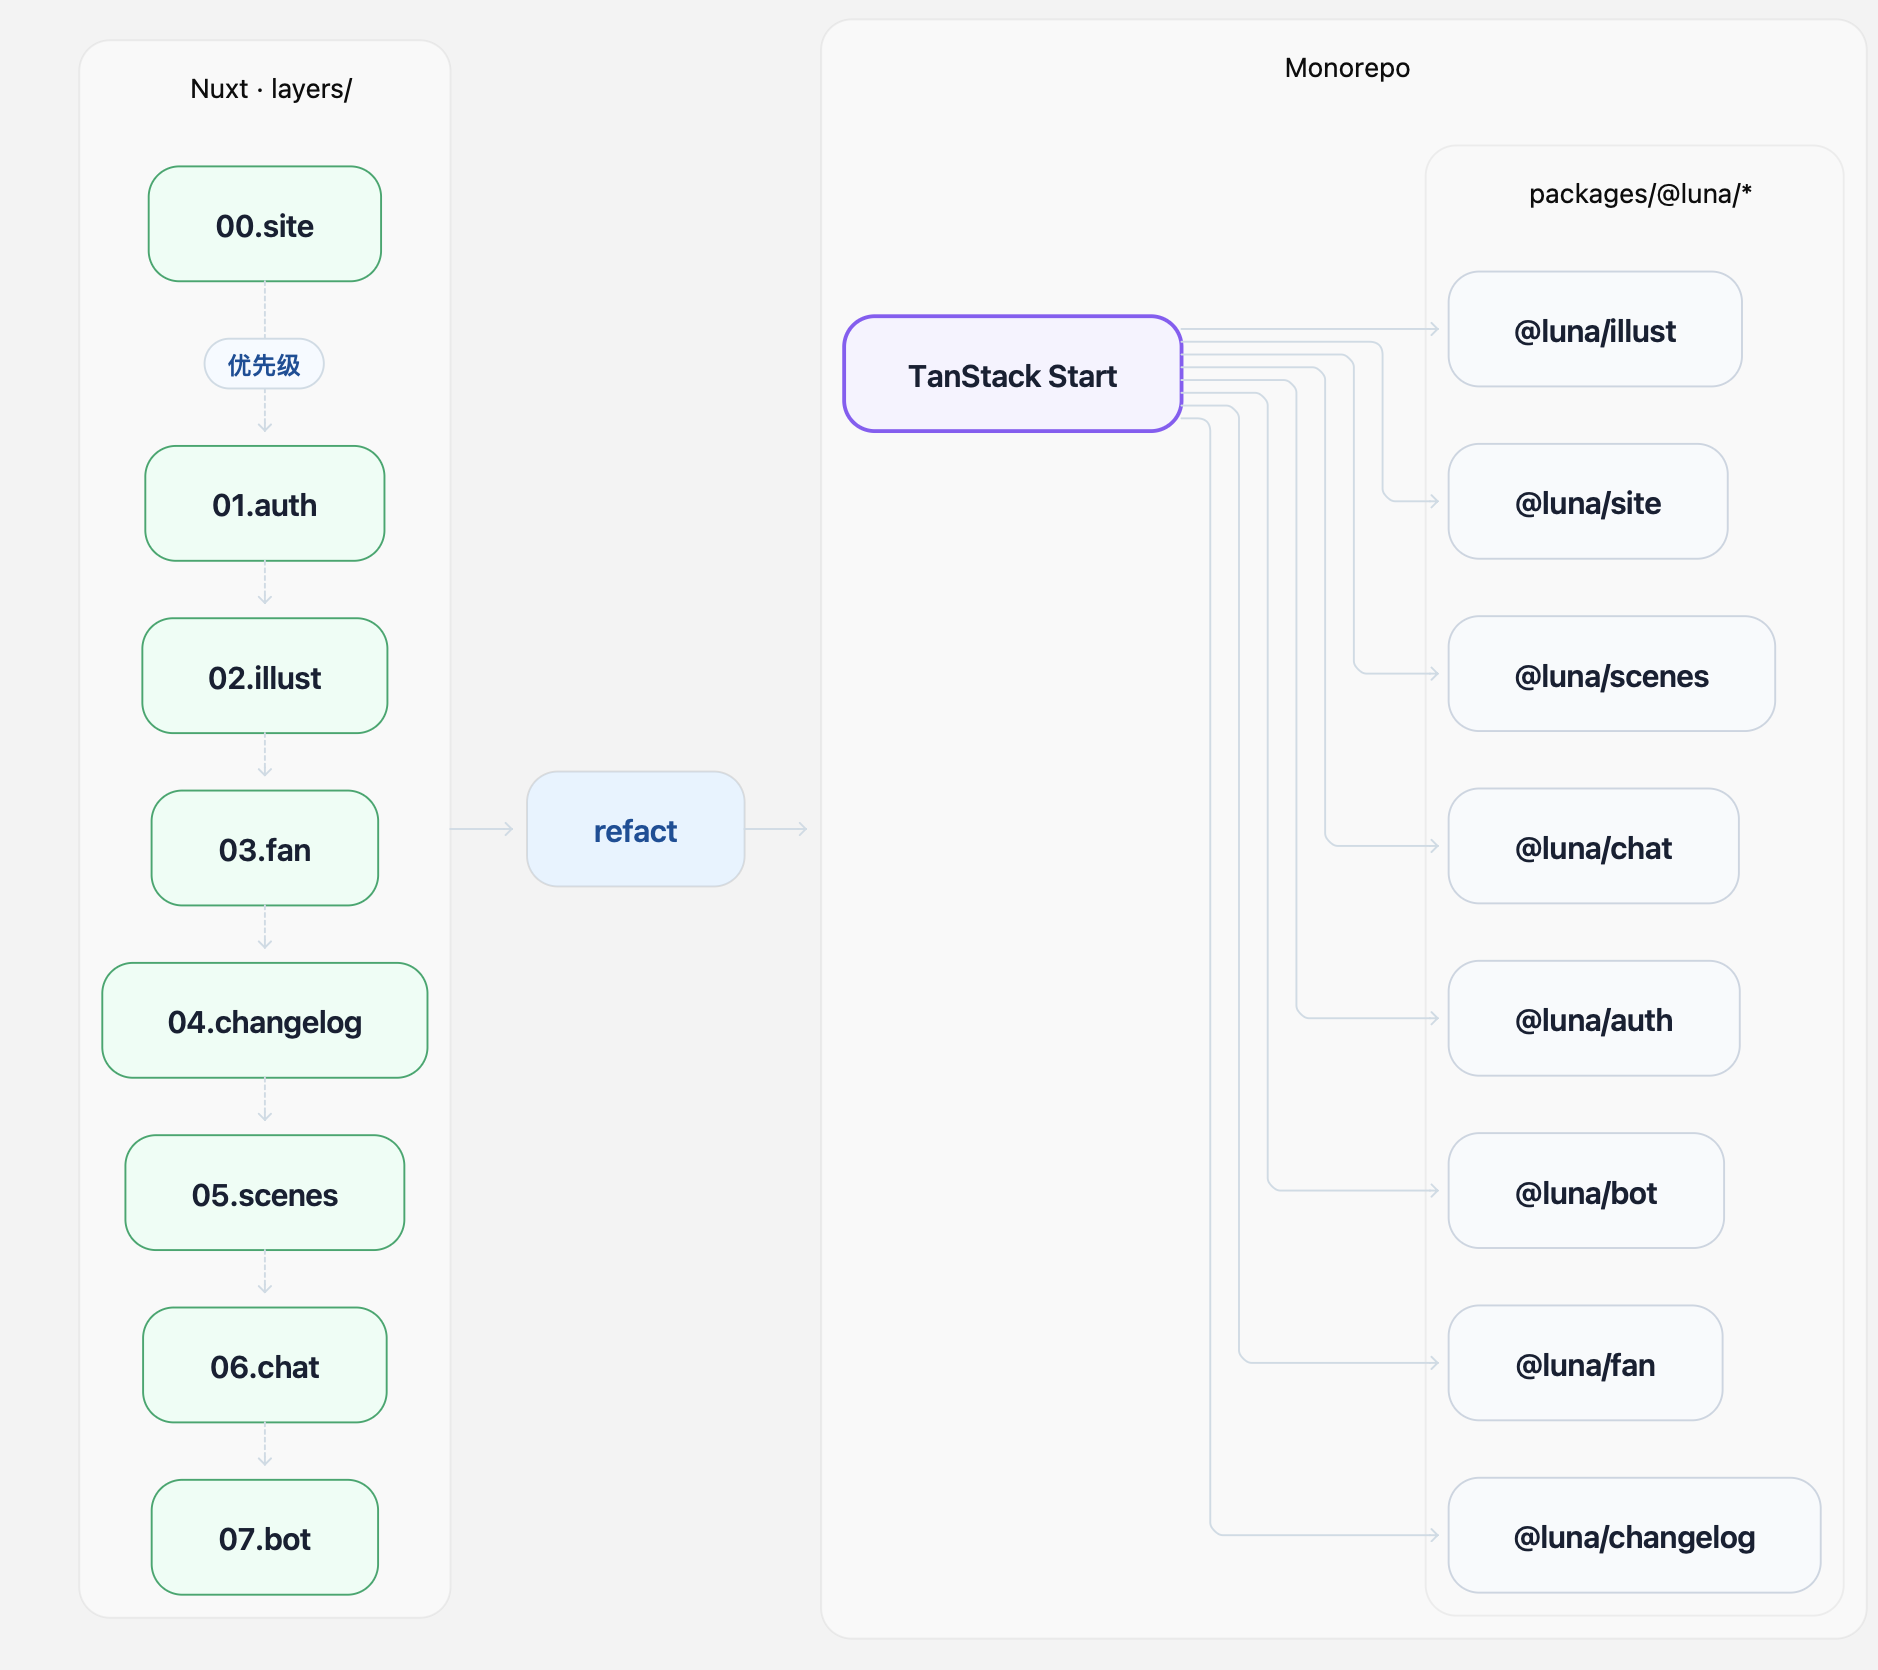The image size is (1878, 1670).
Task: Select the TanStack Start node
Action: pos(1013,374)
